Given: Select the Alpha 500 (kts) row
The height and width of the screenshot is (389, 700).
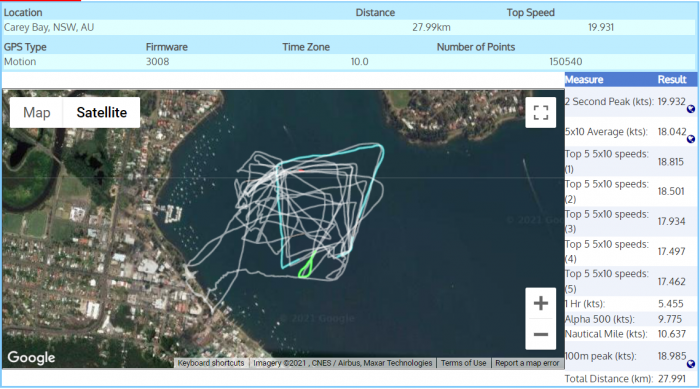Looking at the screenshot, I should [630, 319].
